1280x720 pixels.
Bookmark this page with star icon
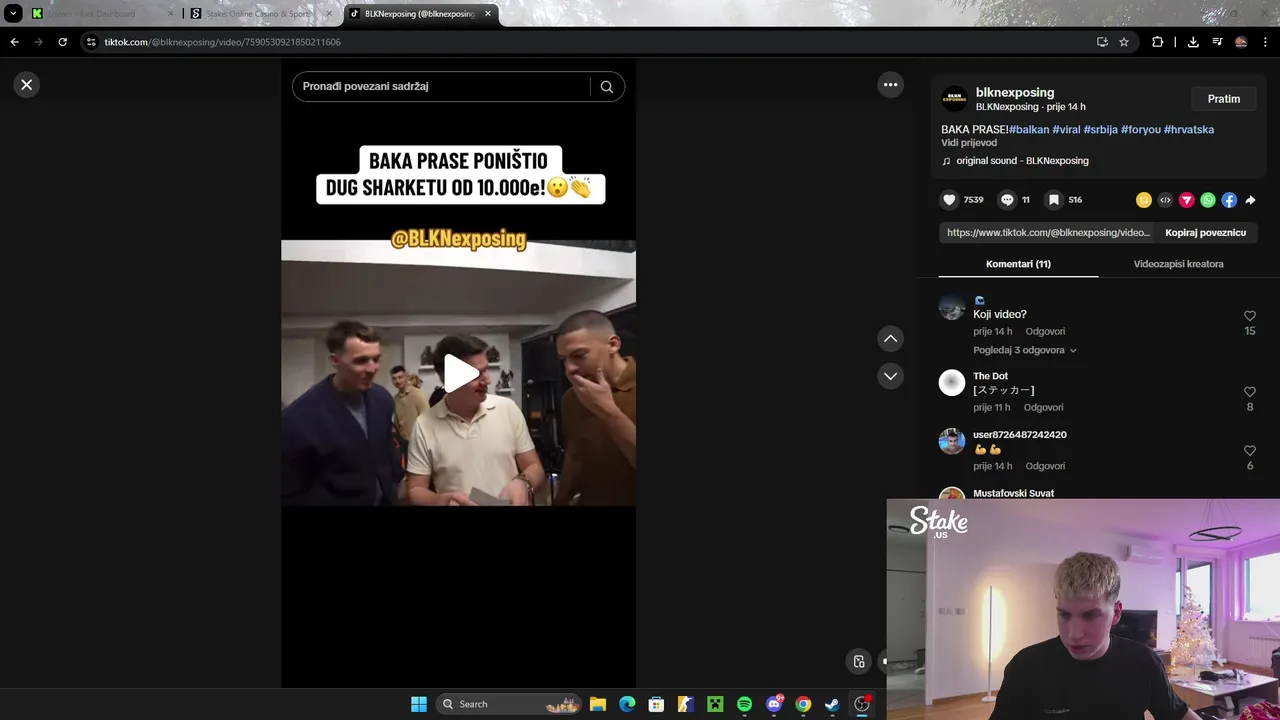click(x=1124, y=42)
